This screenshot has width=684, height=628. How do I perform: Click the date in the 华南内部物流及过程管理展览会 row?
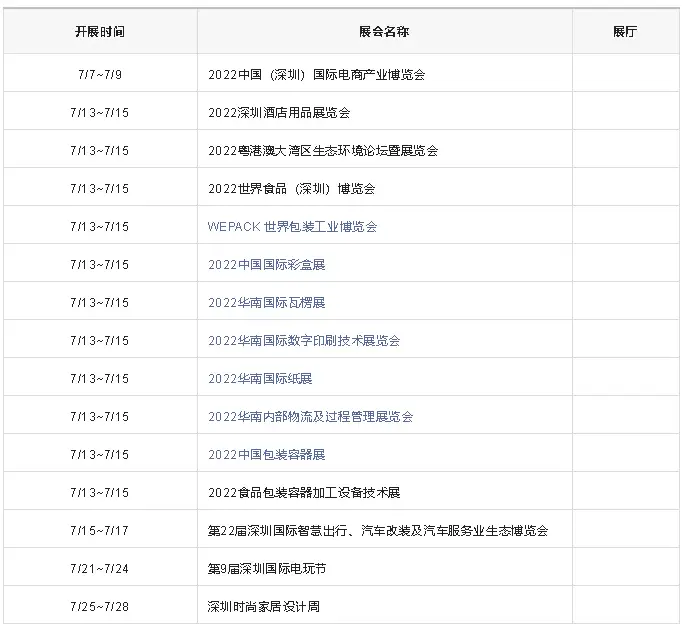coord(99,416)
